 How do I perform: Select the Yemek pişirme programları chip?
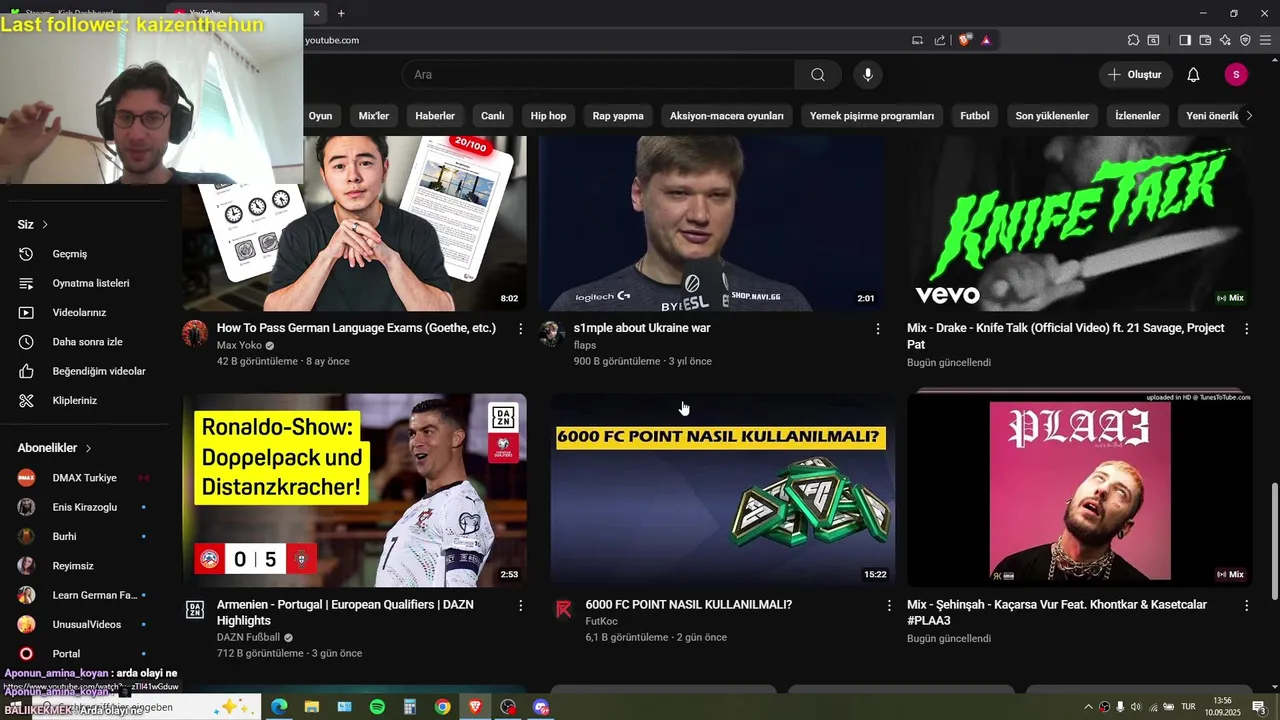coord(872,116)
